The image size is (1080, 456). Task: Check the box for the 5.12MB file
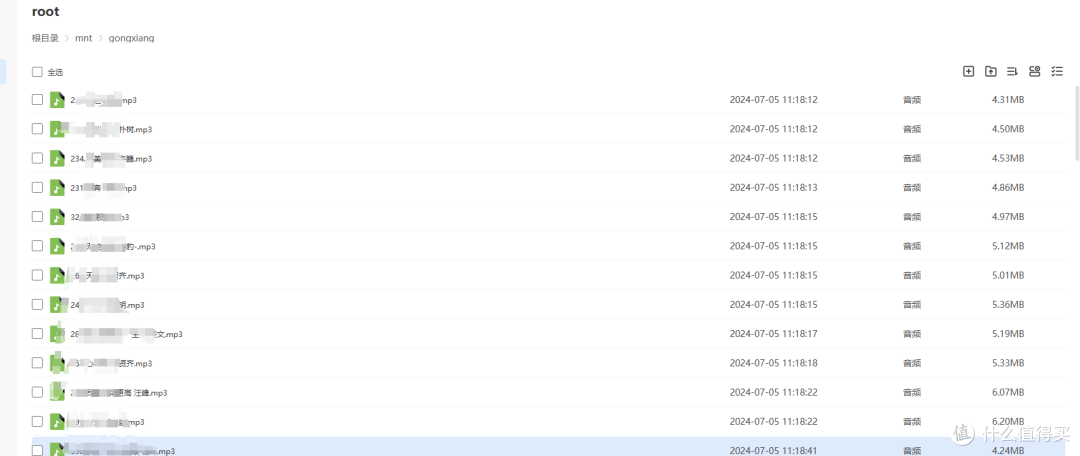[x=37, y=245]
